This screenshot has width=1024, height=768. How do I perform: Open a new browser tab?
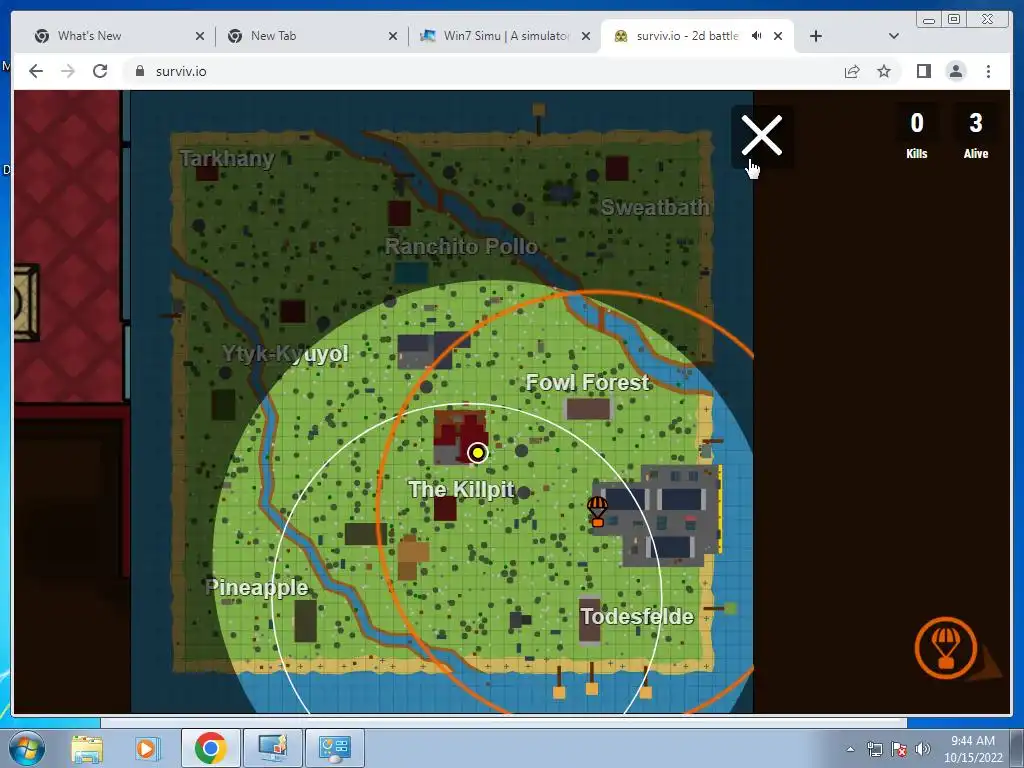(816, 36)
